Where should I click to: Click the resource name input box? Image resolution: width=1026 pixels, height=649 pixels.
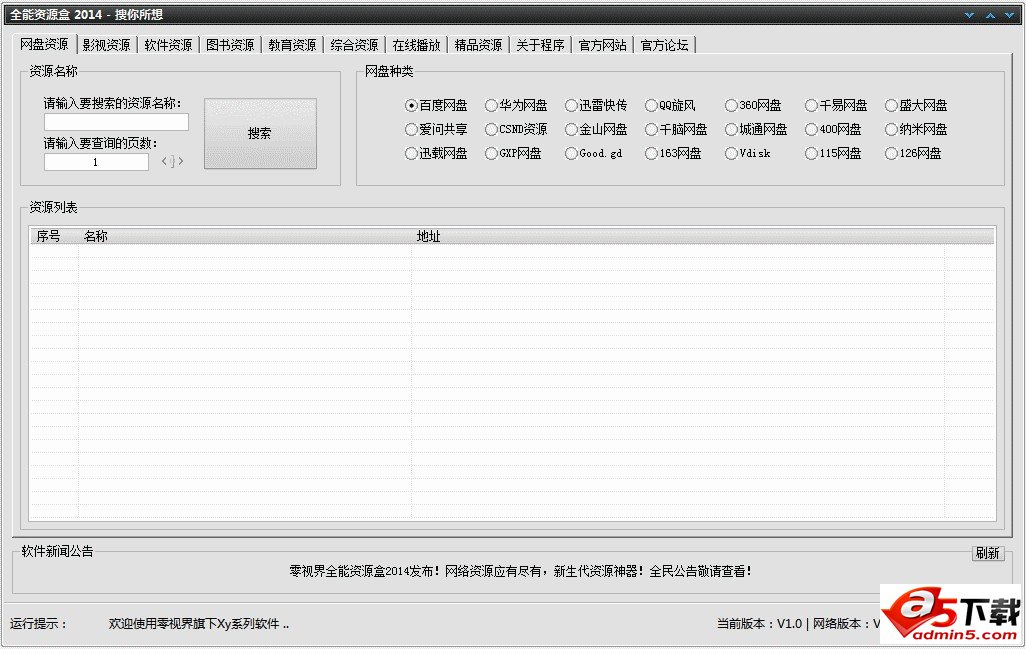pyautogui.click(x=115, y=122)
